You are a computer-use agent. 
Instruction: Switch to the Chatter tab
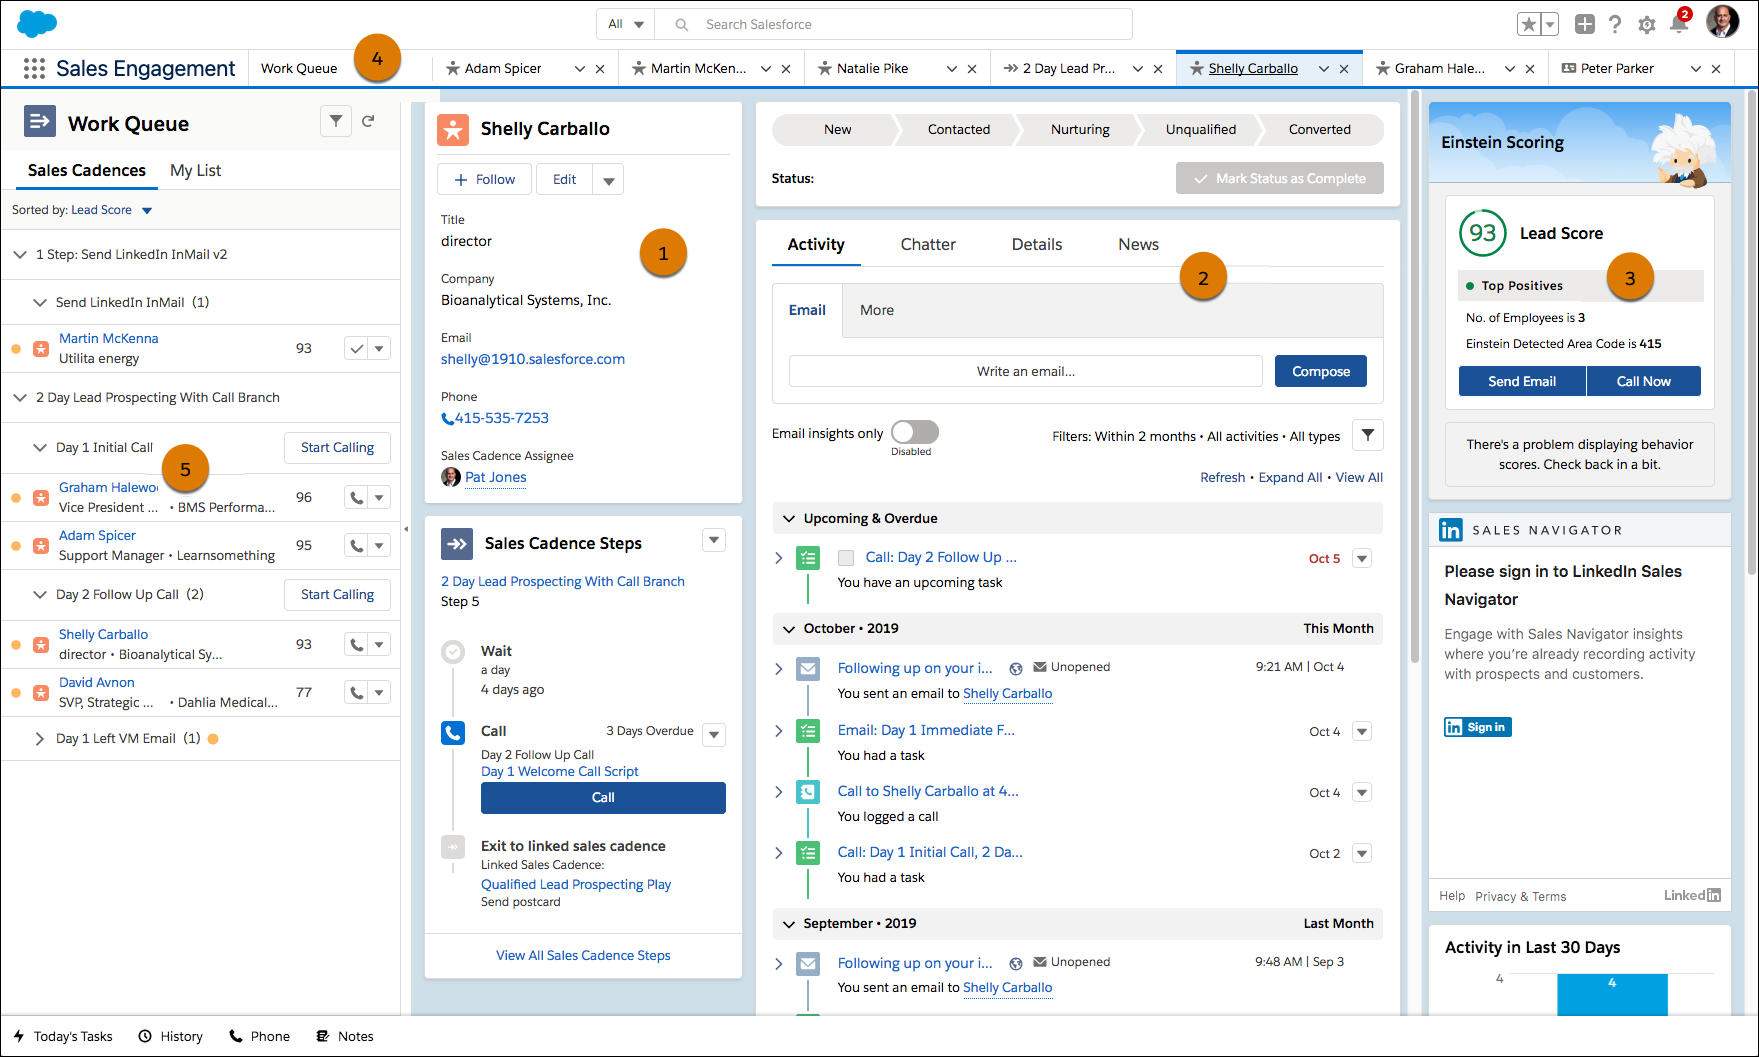click(928, 245)
